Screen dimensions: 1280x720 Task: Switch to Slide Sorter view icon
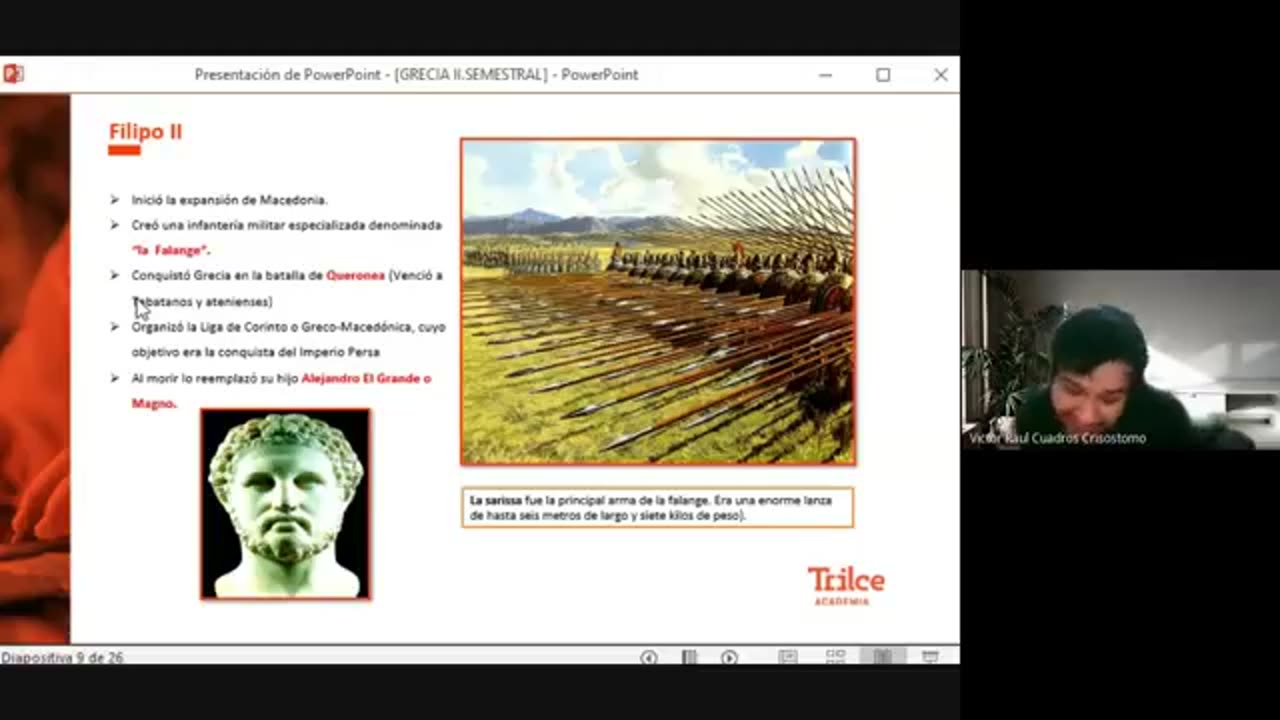pos(835,657)
